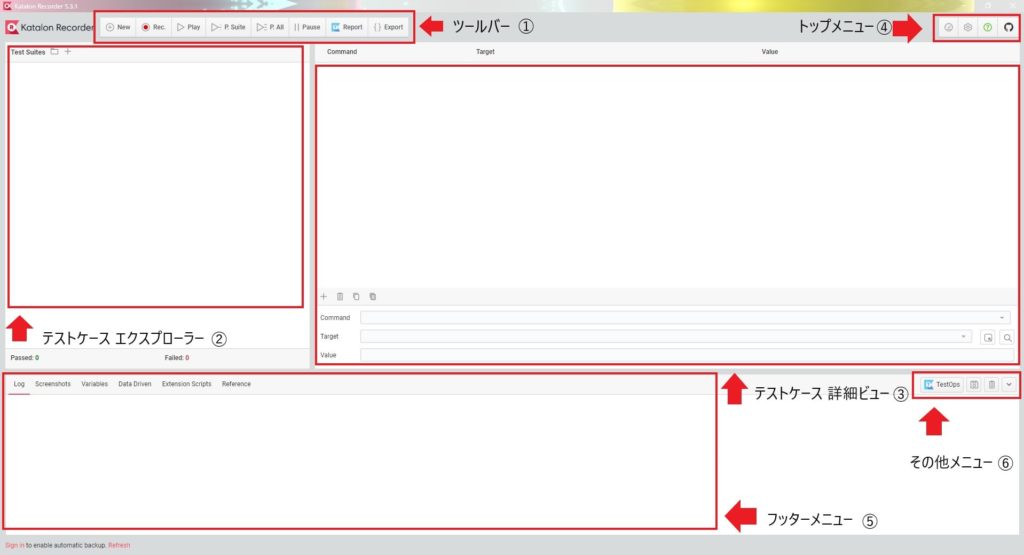This screenshot has height=555, width=1024.
Task: Expand the Command dropdown field
Action: click(x=684, y=317)
